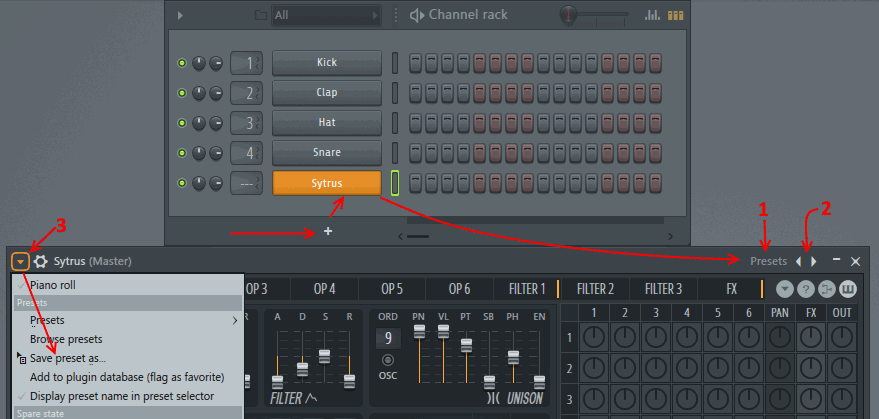Open the graph editor bars icon
The width and height of the screenshot is (879, 419).
653,15
